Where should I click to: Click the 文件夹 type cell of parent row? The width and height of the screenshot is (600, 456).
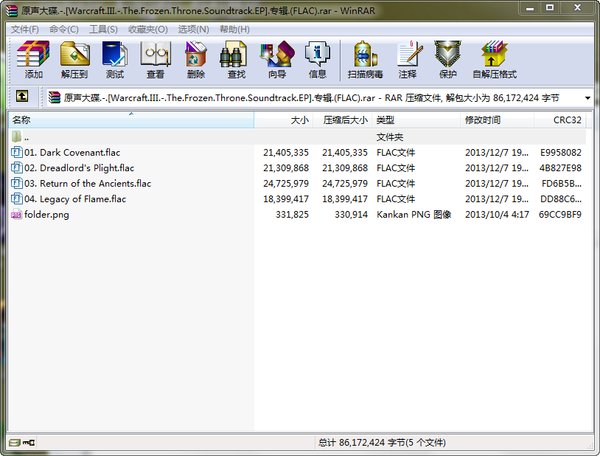click(x=390, y=137)
